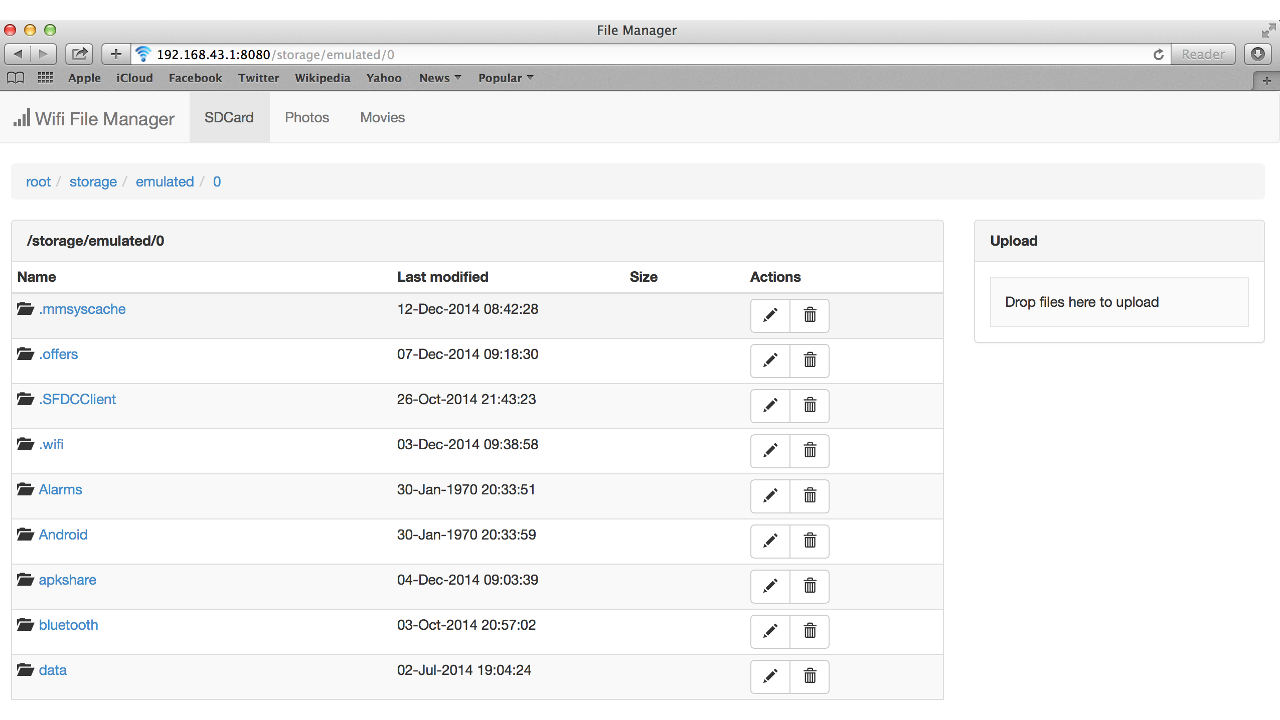Screen dimensions: 1280x720
Task: Rename the bluetooth folder with the pencil icon
Action: tap(770, 631)
